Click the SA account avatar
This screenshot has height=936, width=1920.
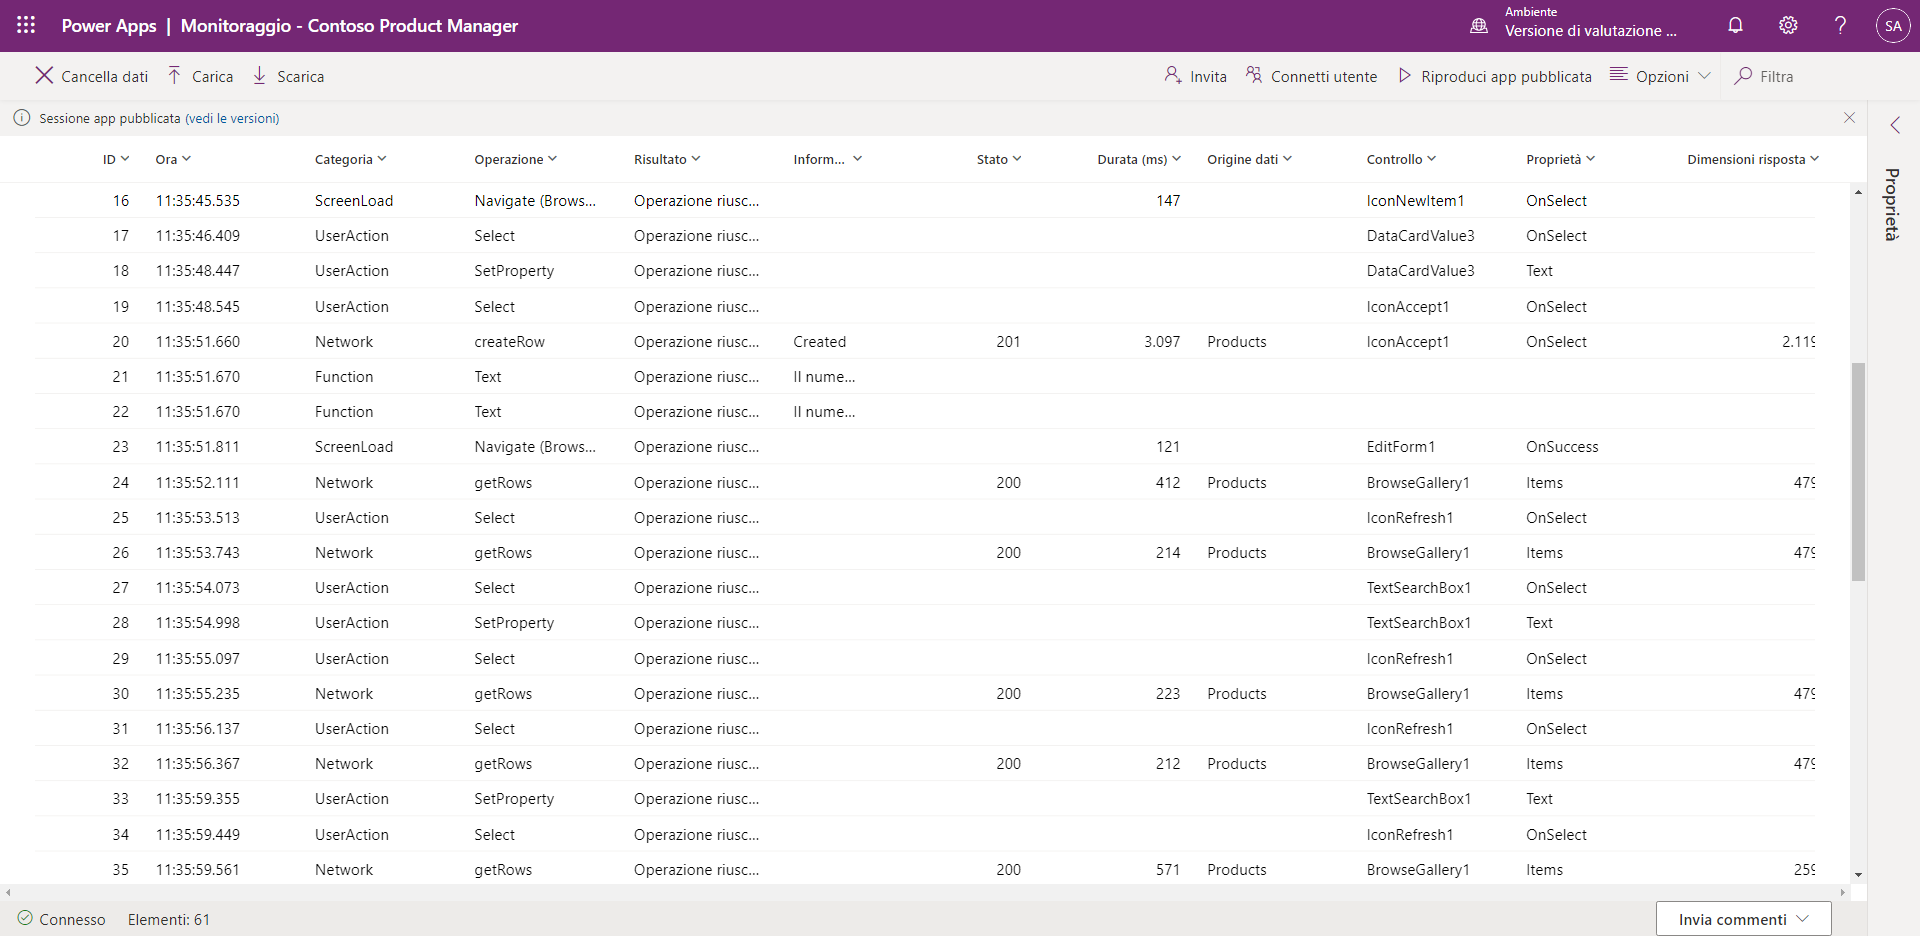(1893, 25)
